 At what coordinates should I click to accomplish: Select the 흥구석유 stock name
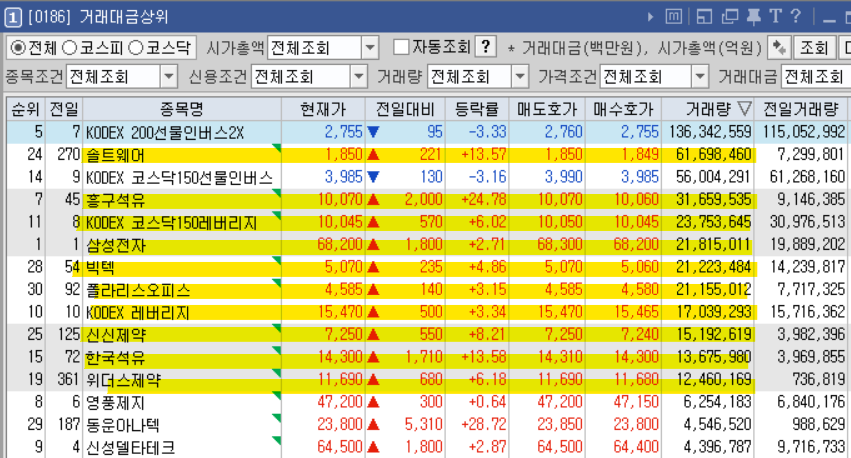(115, 200)
